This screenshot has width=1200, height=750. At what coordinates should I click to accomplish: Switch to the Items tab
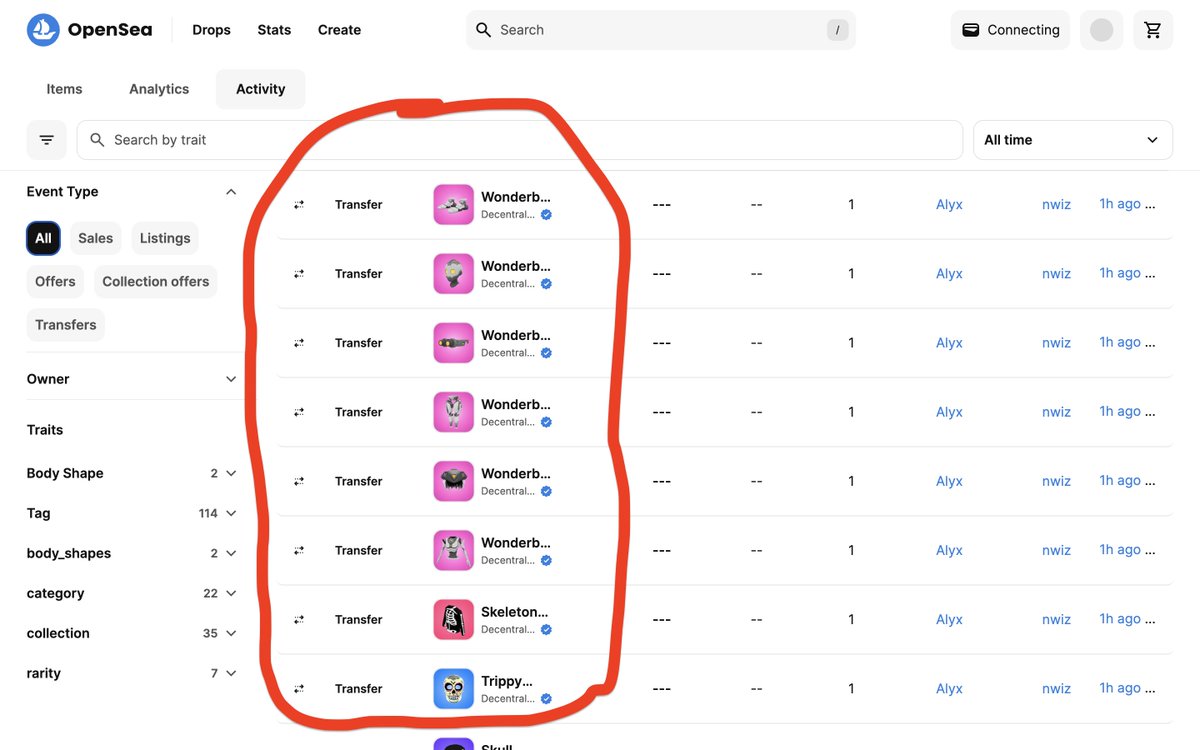coord(64,89)
